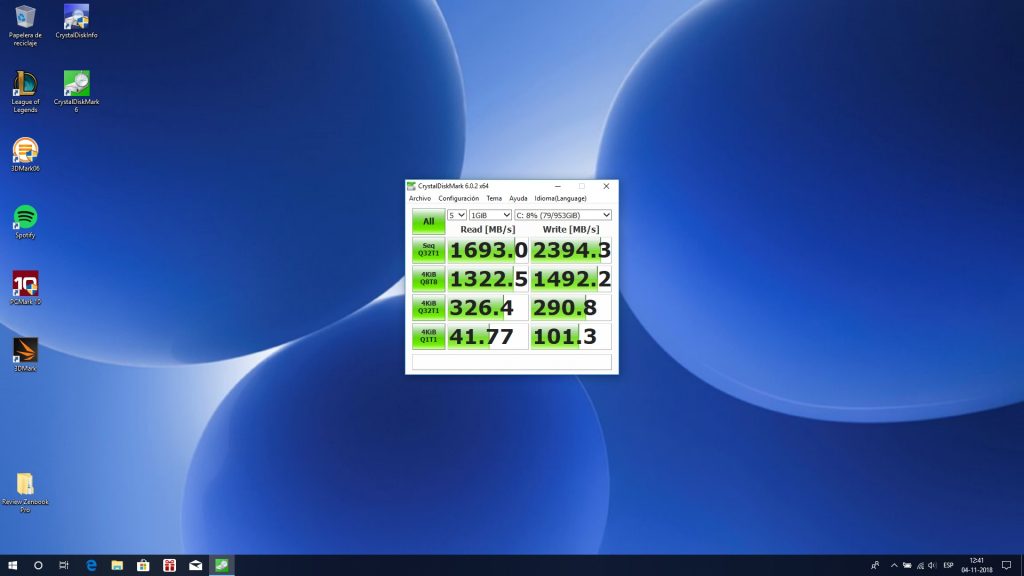
Task: Open Microsoft Store from the taskbar
Action: tap(143, 565)
